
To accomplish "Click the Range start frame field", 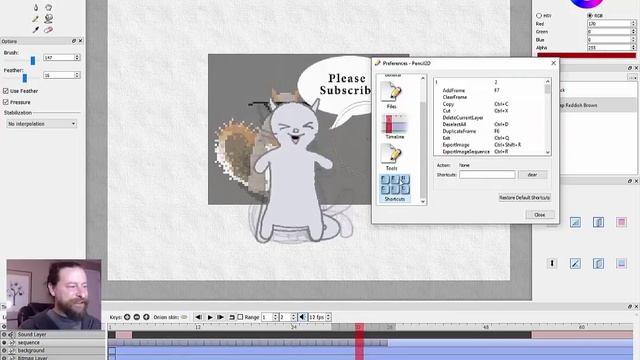I will click(267, 317).
